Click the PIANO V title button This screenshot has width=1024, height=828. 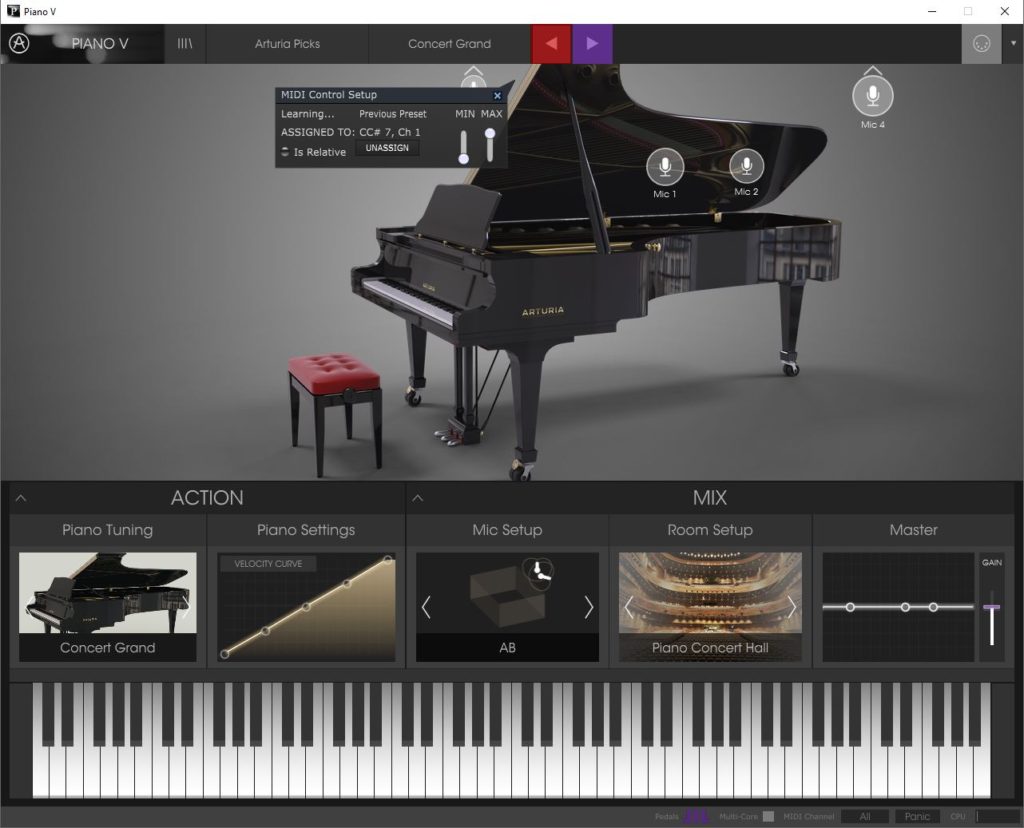100,44
